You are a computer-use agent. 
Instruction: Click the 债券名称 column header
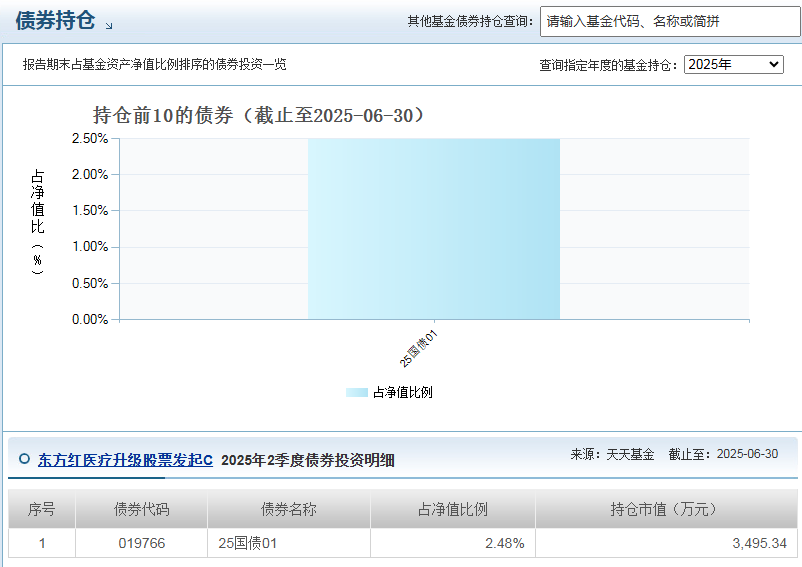pos(289,509)
